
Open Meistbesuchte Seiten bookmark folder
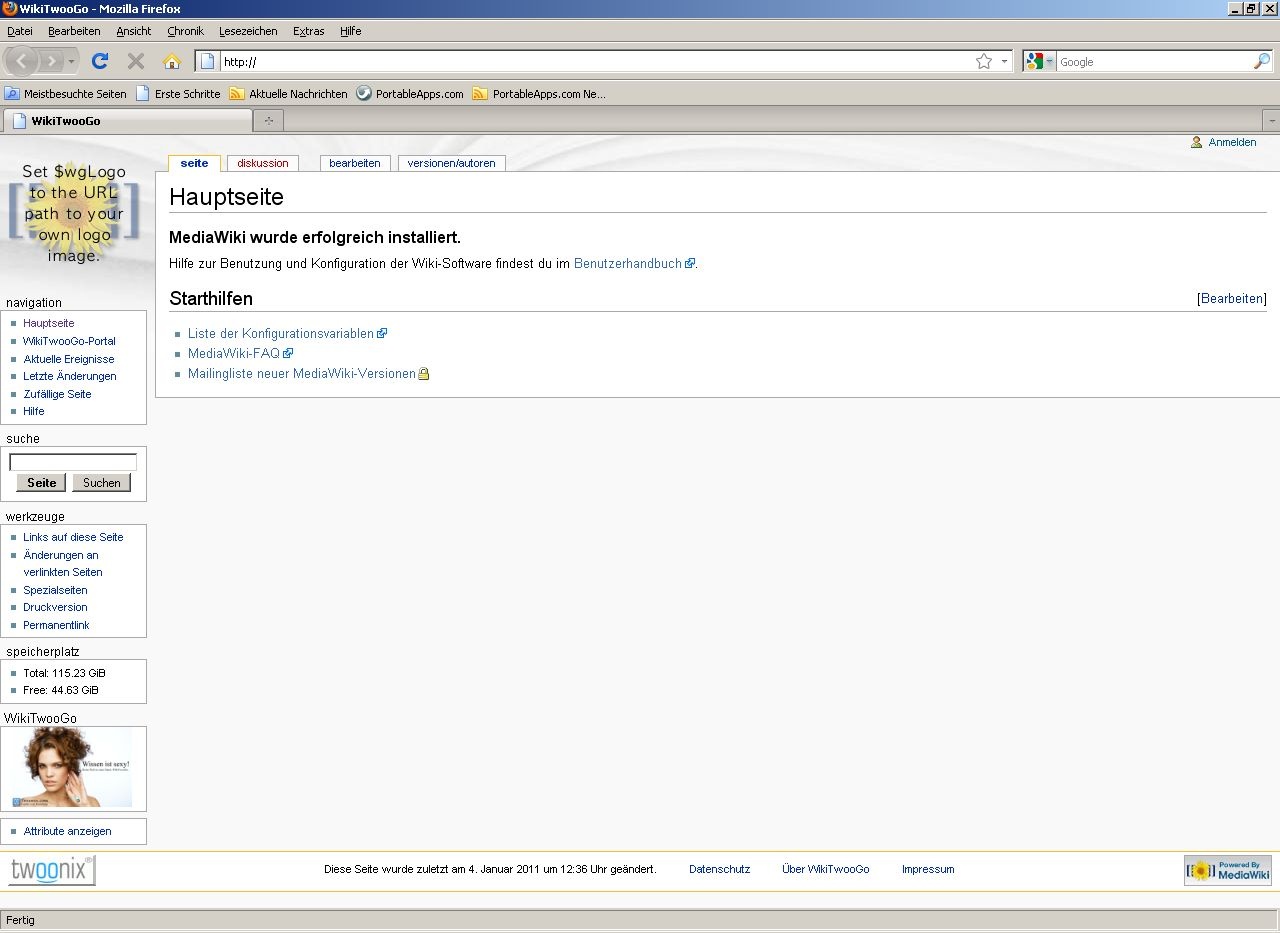pyautogui.click(x=66, y=94)
